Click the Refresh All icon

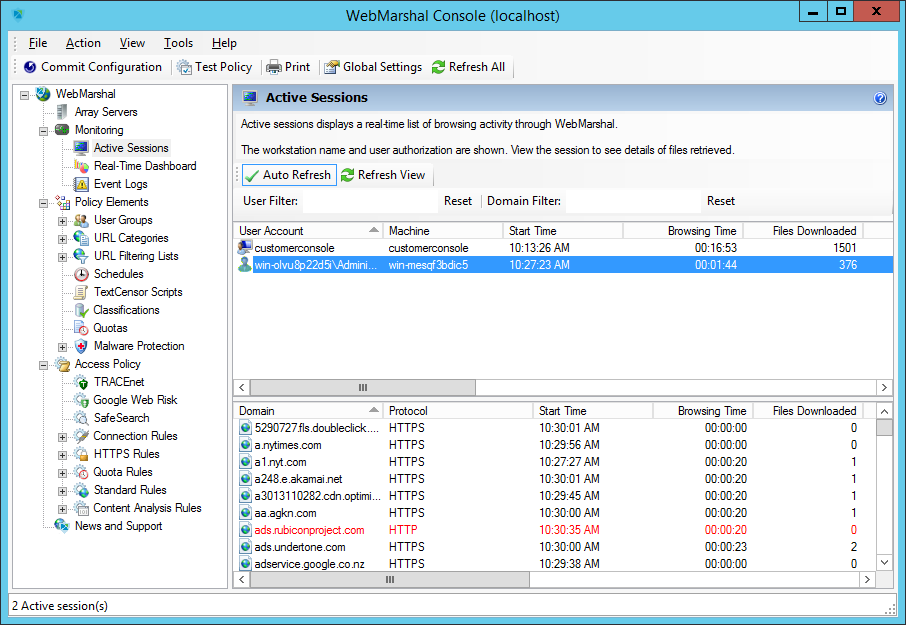(438, 67)
